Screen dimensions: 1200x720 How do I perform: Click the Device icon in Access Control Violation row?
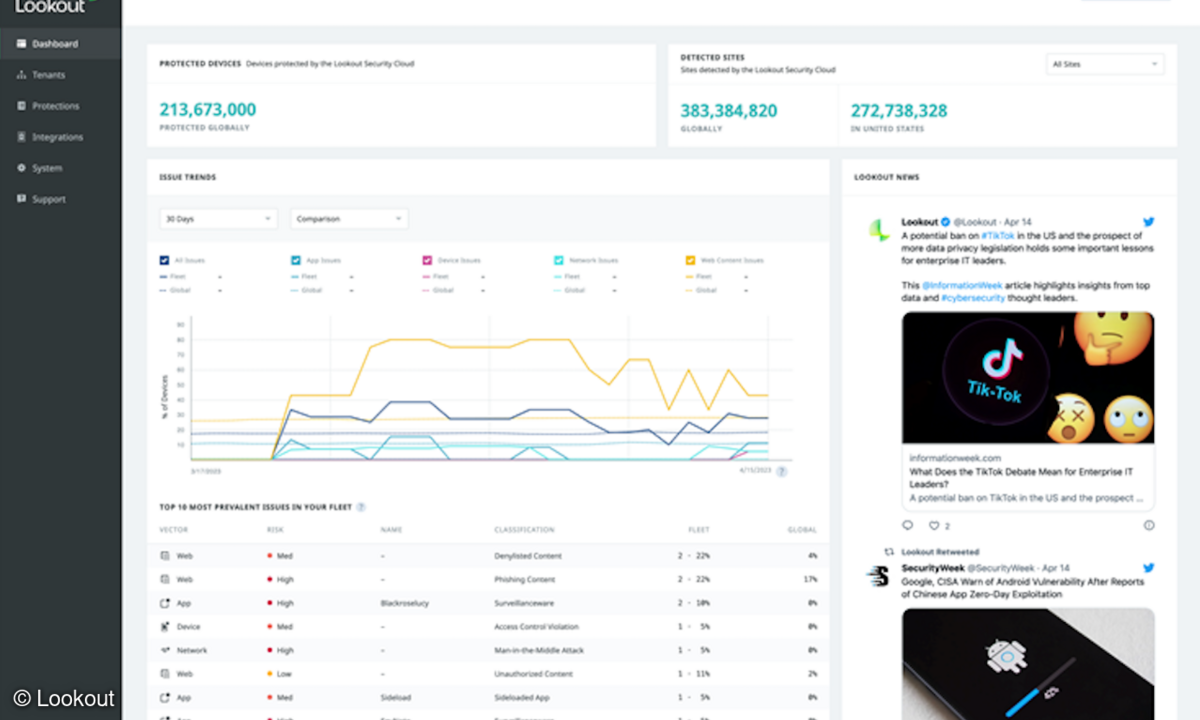165,626
